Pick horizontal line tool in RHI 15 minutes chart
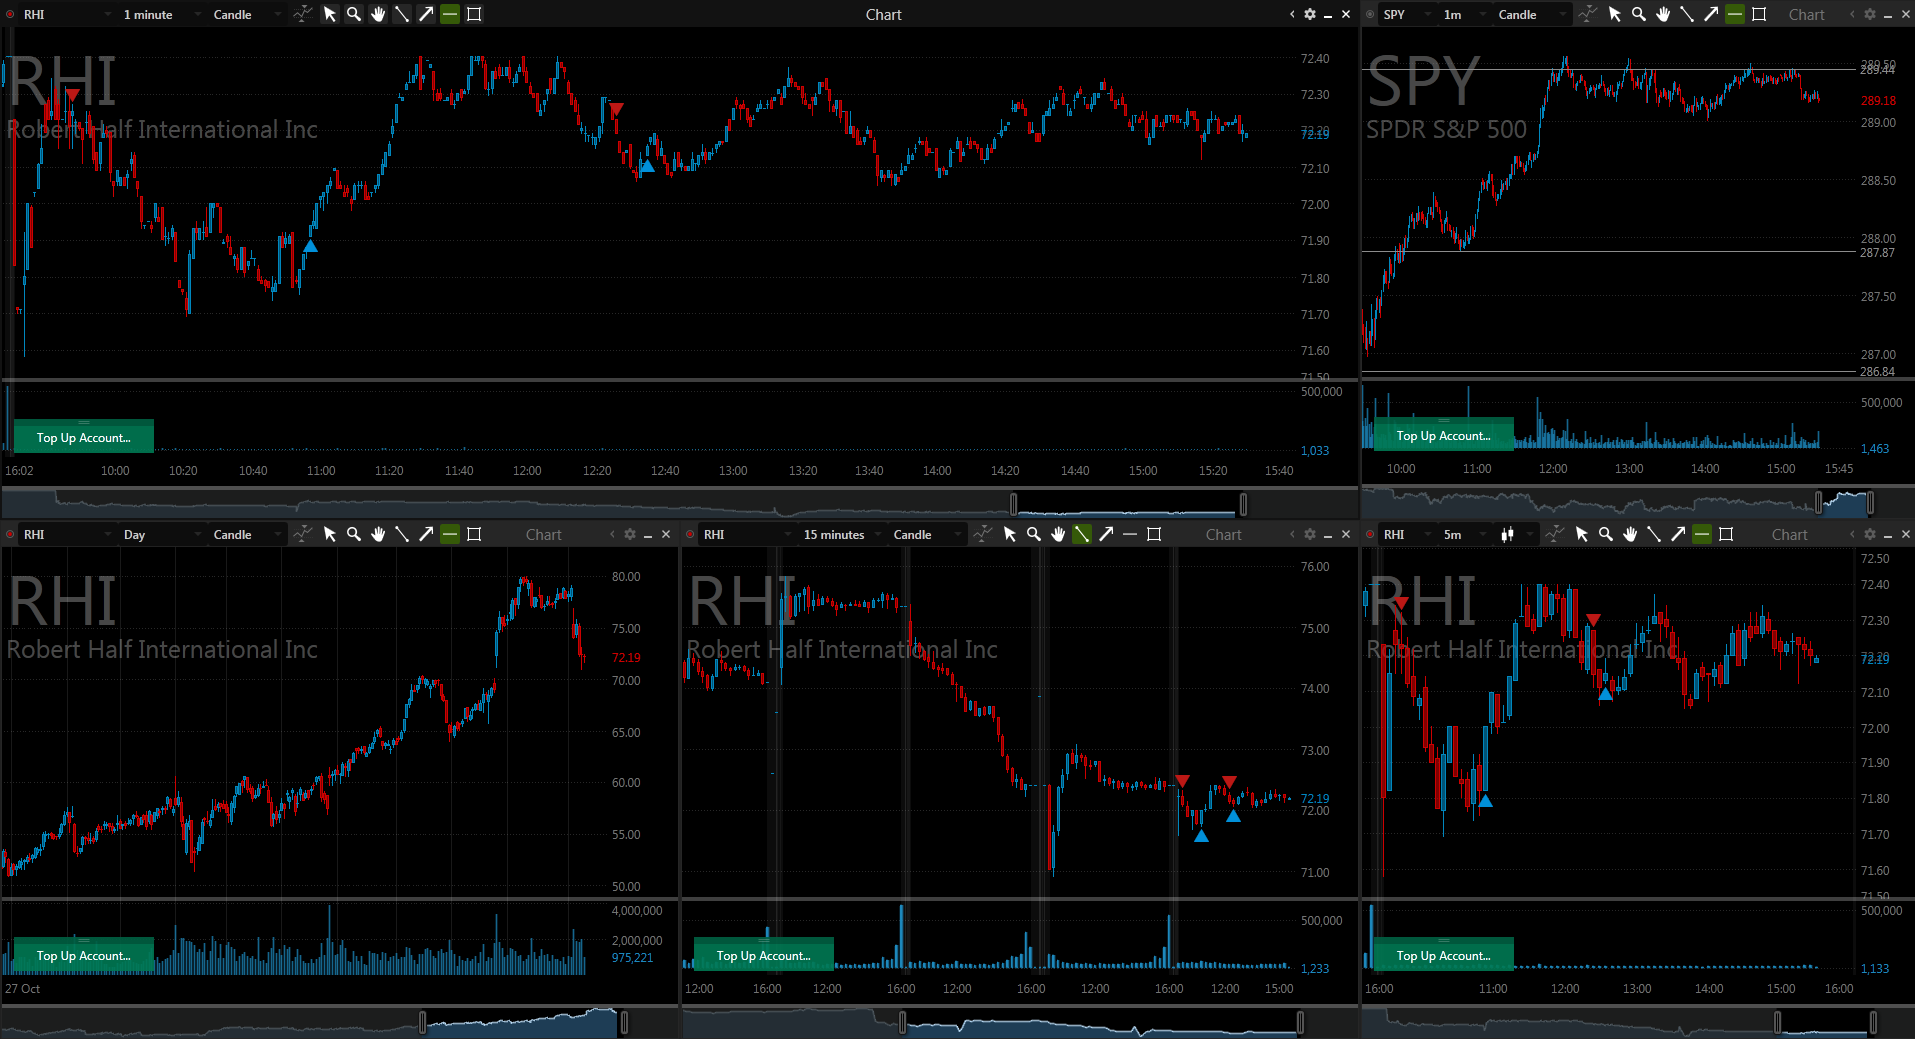Image resolution: width=1915 pixels, height=1039 pixels. [1130, 534]
